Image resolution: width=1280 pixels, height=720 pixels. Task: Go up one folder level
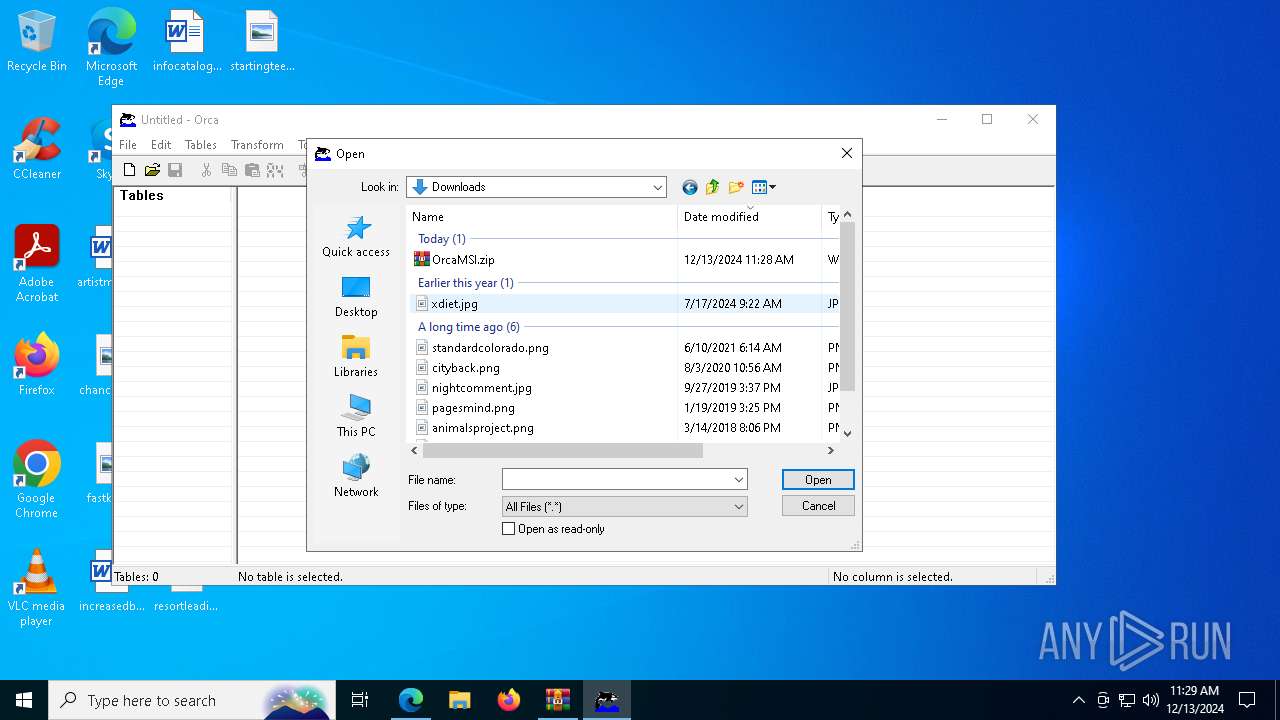pyautogui.click(x=713, y=187)
